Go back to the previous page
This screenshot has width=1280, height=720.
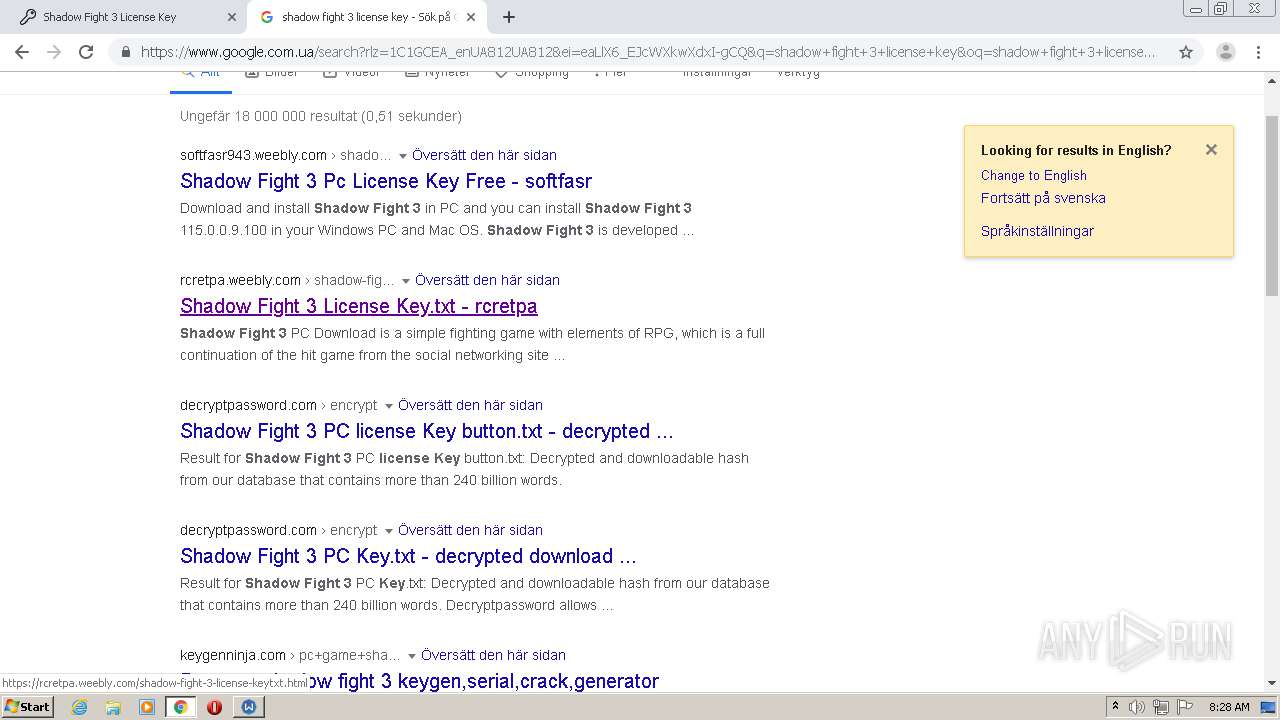[x=22, y=52]
